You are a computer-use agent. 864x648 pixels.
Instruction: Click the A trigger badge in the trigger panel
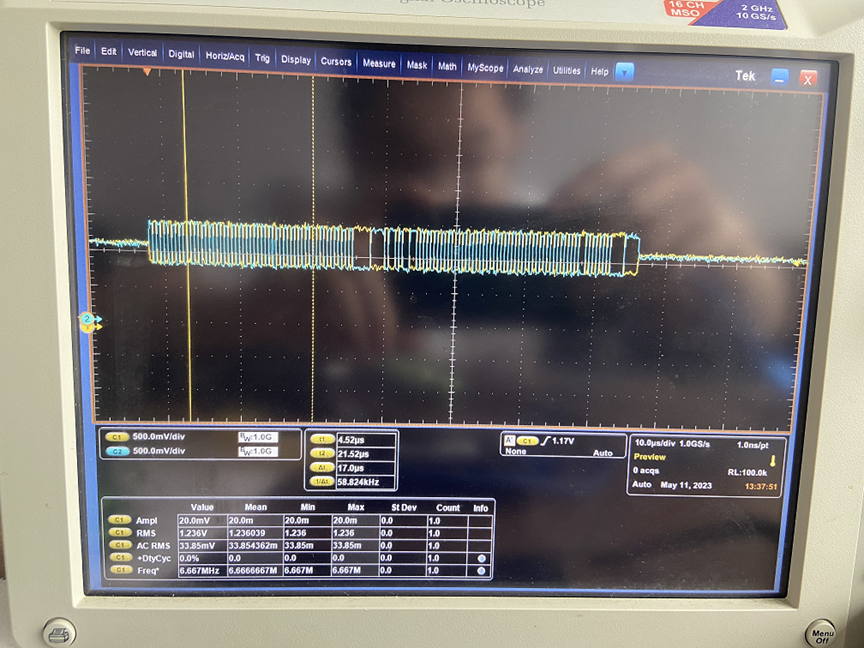click(x=509, y=440)
